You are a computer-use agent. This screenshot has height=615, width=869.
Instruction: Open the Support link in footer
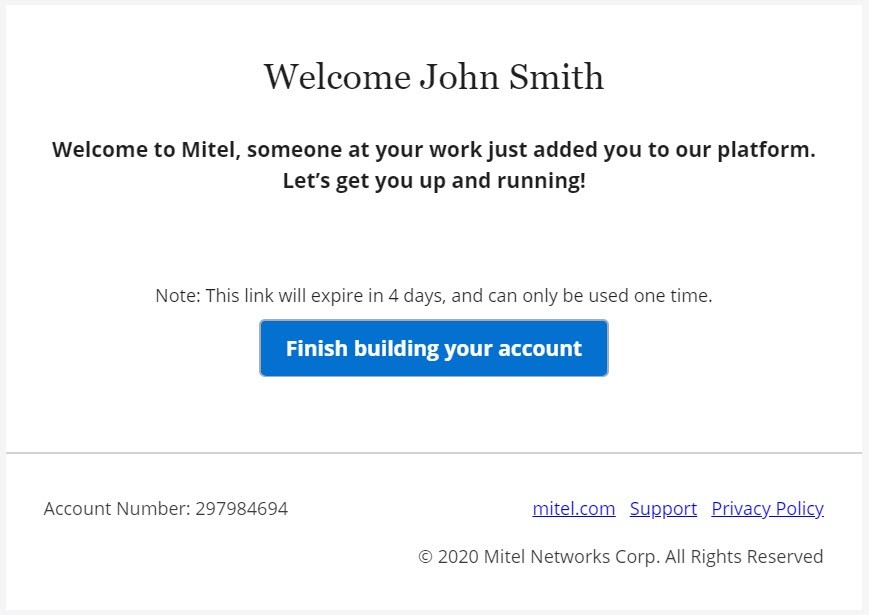(663, 508)
